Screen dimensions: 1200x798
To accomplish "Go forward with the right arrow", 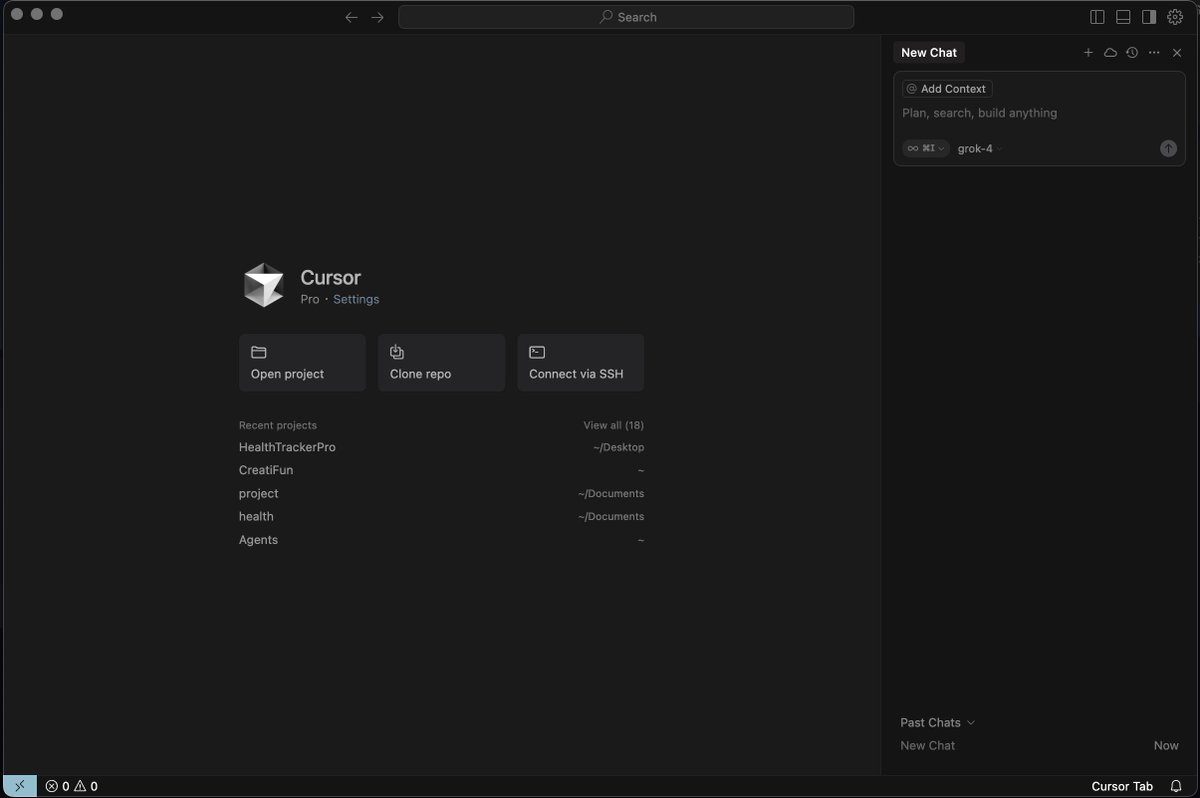I will (x=377, y=17).
